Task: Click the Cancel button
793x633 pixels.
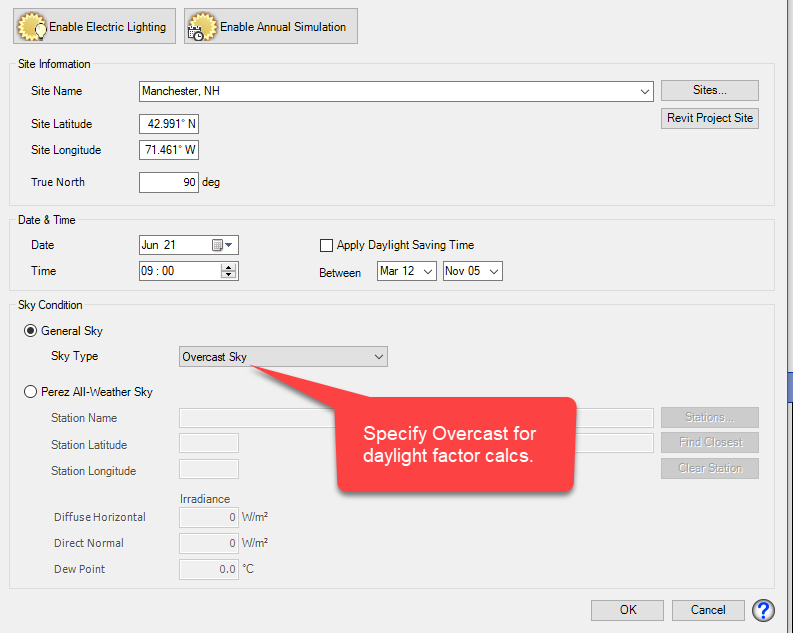Action: 708,610
